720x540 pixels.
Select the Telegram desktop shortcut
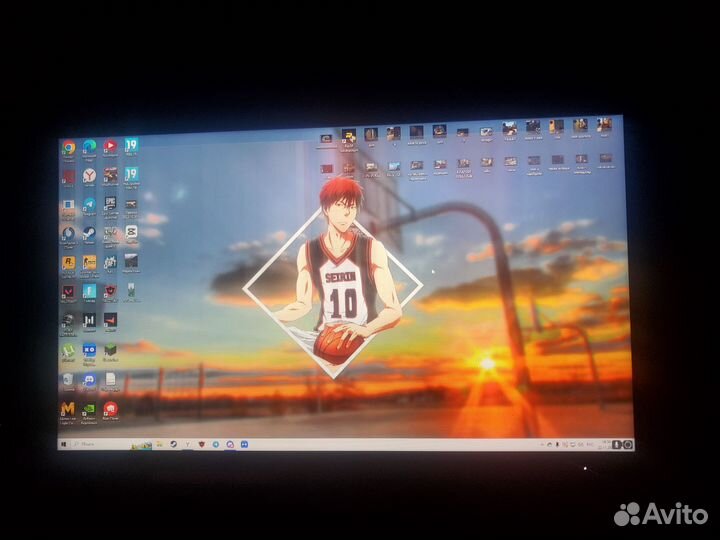coord(89,205)
